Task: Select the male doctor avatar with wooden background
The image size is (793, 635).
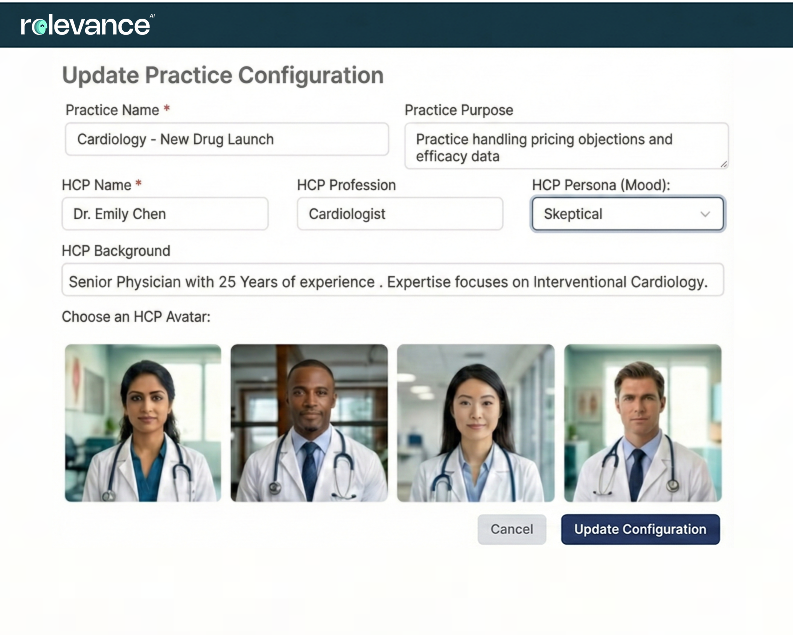Action: (x=309, y=423)
